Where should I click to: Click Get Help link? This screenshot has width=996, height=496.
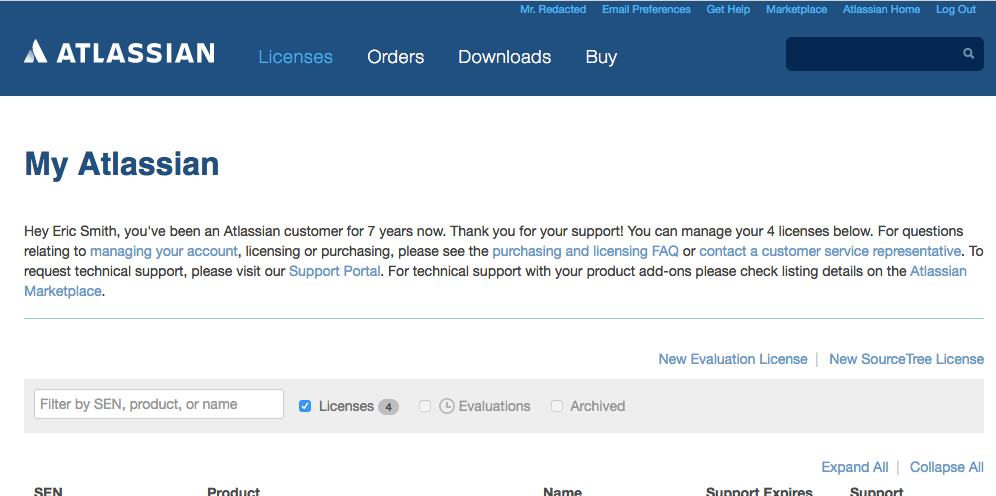coord(728,10)
